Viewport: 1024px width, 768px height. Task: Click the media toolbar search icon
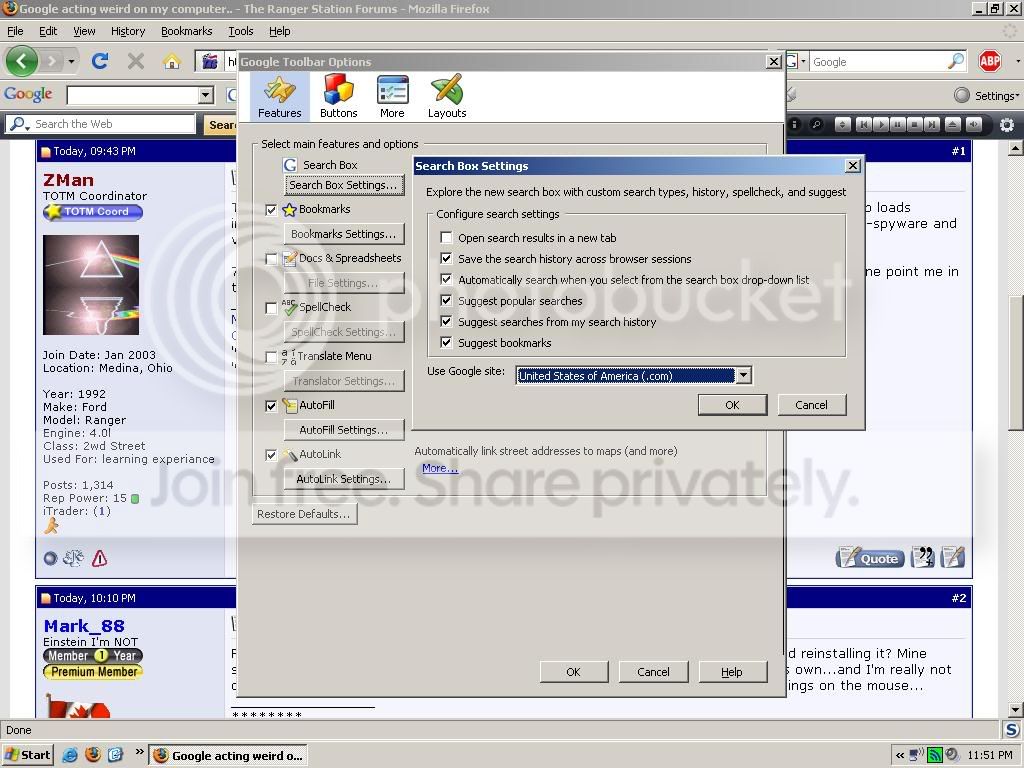pos(816,124)
